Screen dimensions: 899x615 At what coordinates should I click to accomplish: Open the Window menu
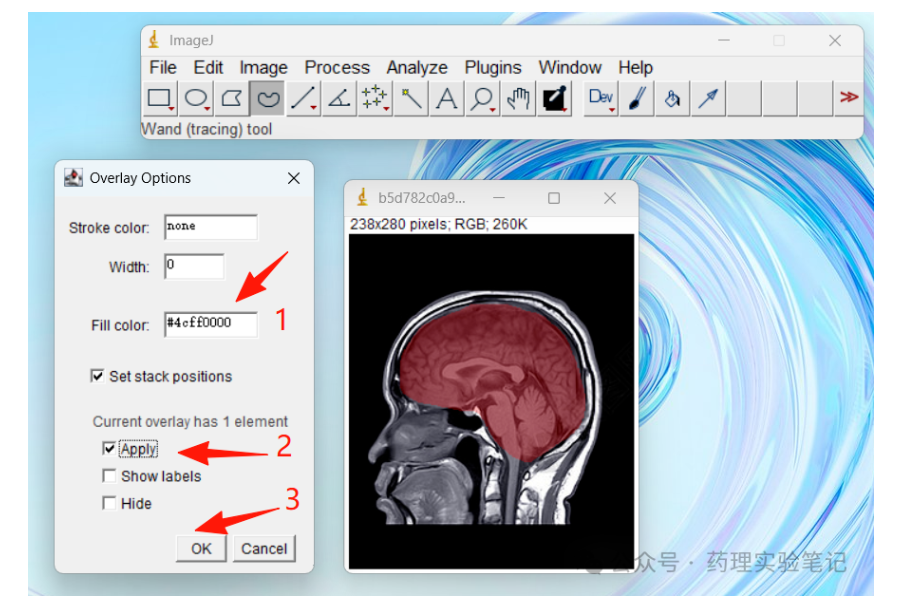[570, 68]
